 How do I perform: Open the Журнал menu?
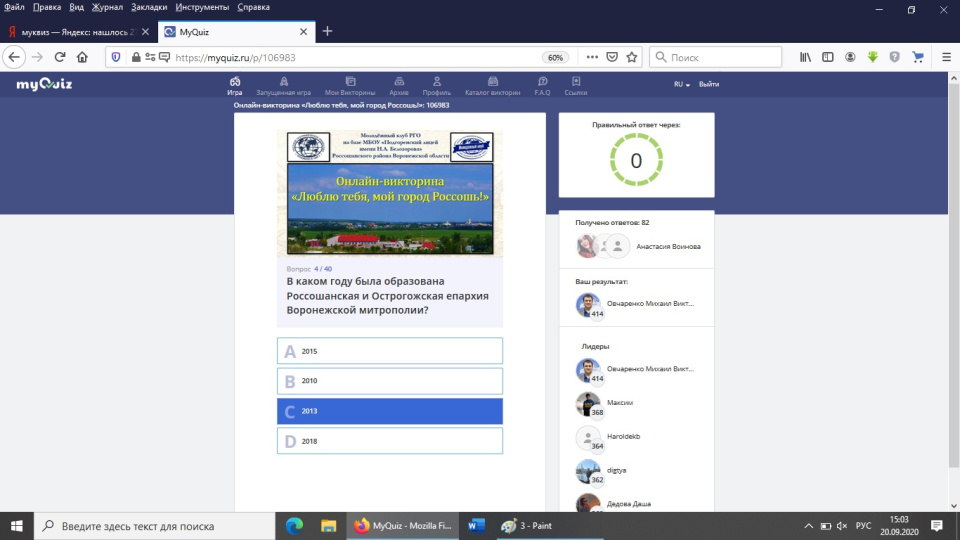point(107,7)
